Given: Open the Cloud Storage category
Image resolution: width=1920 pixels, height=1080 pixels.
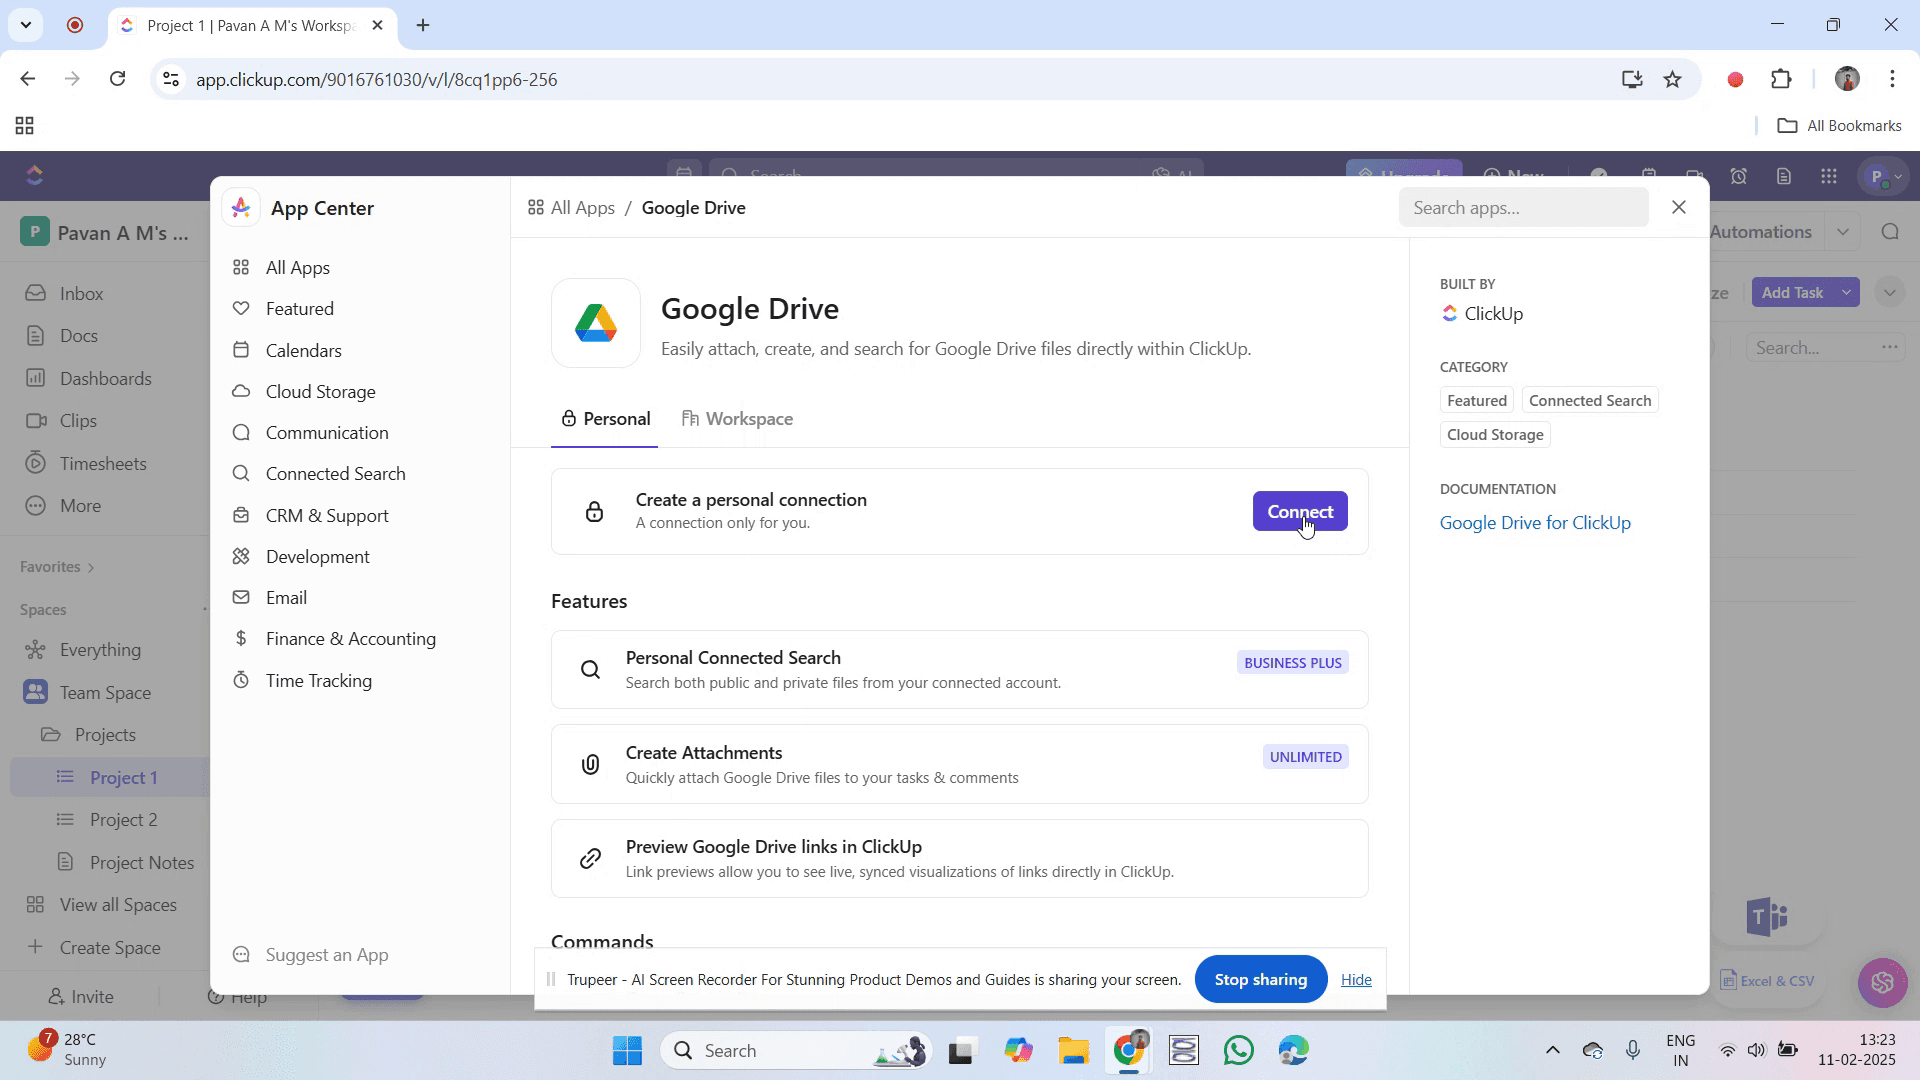Looking at the screenshot, I should pyautogui.click(x=320, y=392).
